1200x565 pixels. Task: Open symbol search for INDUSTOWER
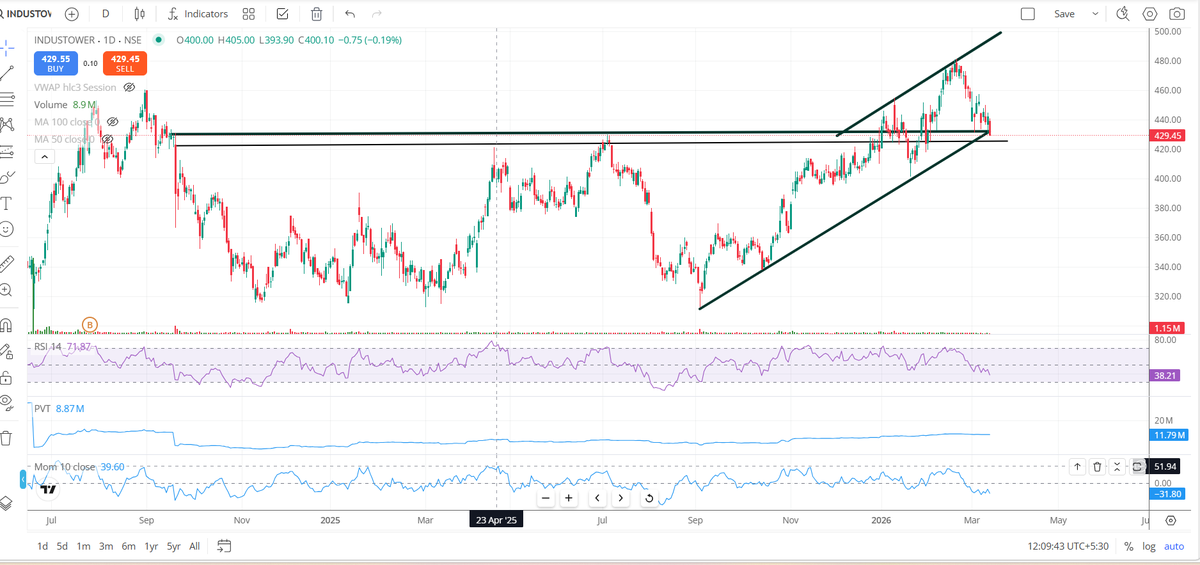point(27,14)
